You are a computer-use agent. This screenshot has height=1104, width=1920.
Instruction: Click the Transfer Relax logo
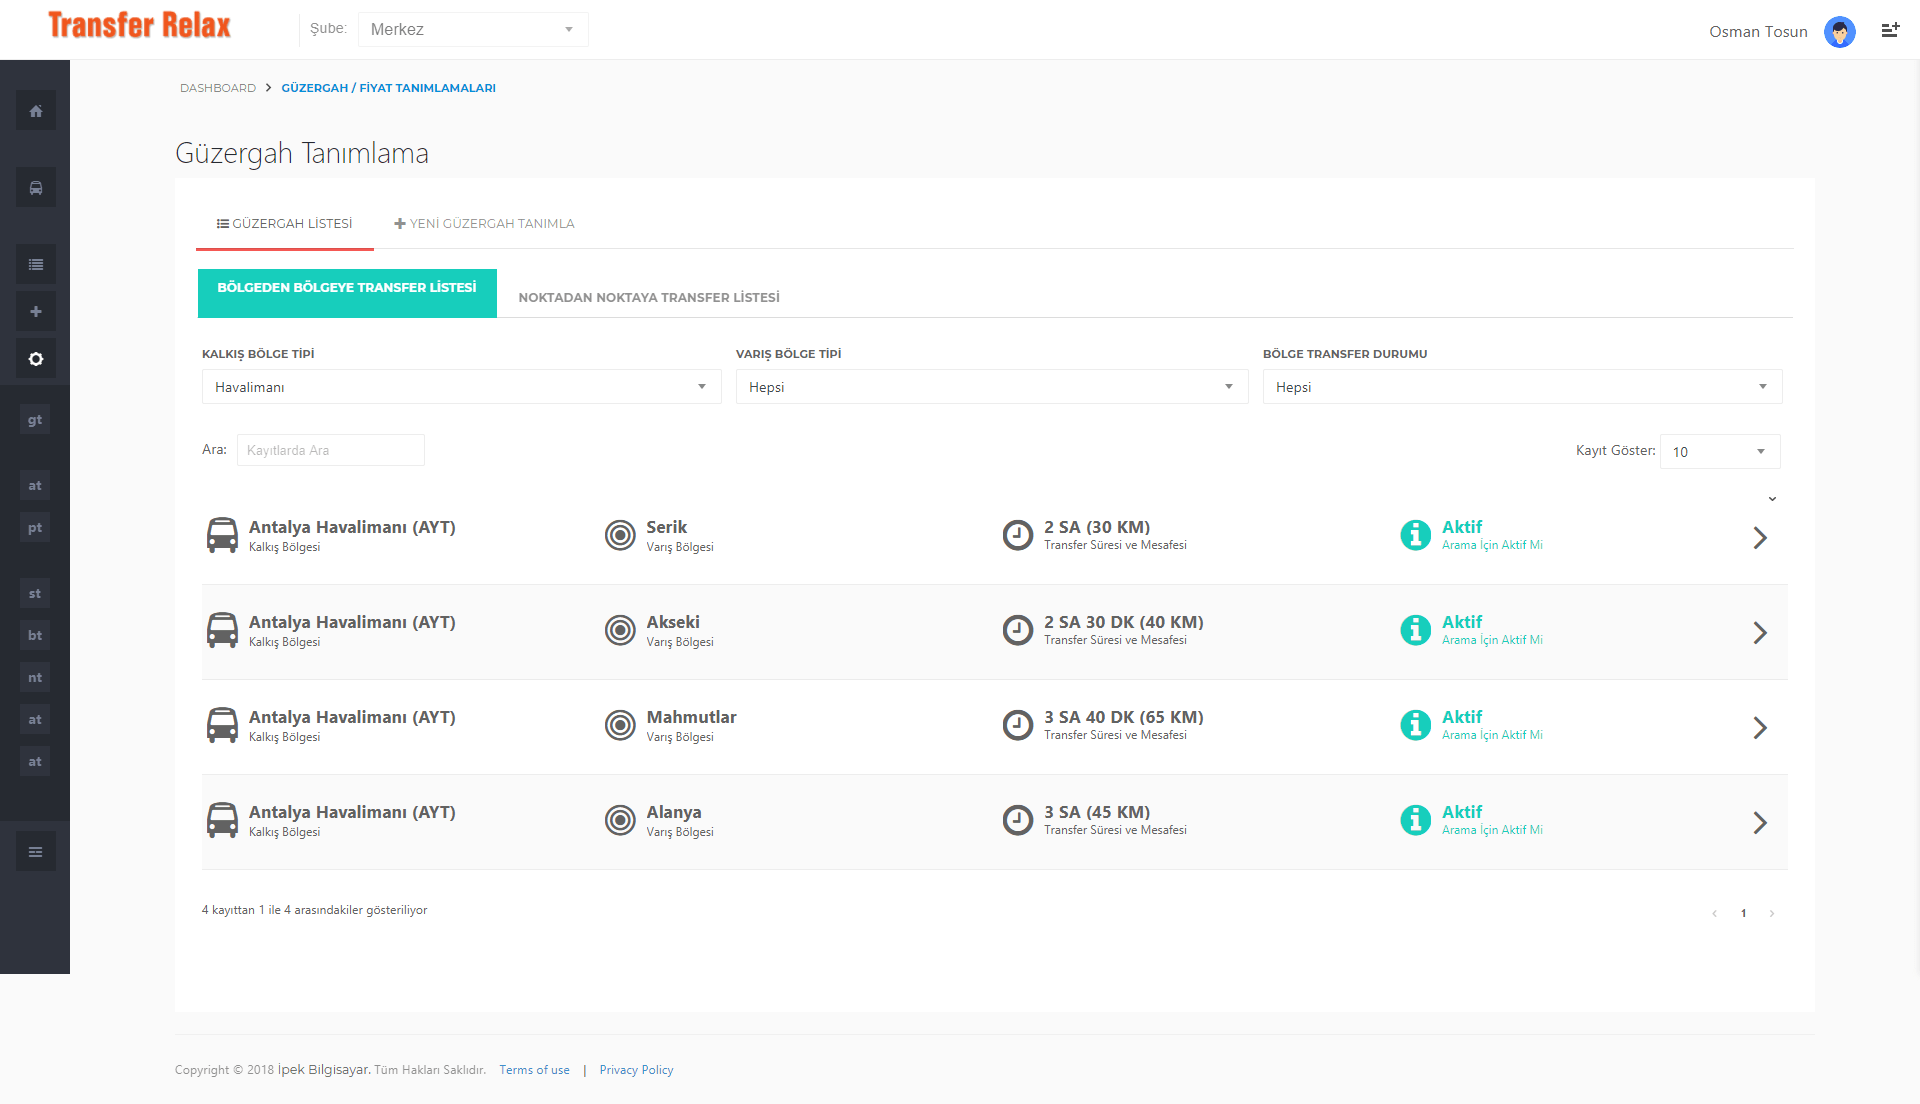(139, 26)
